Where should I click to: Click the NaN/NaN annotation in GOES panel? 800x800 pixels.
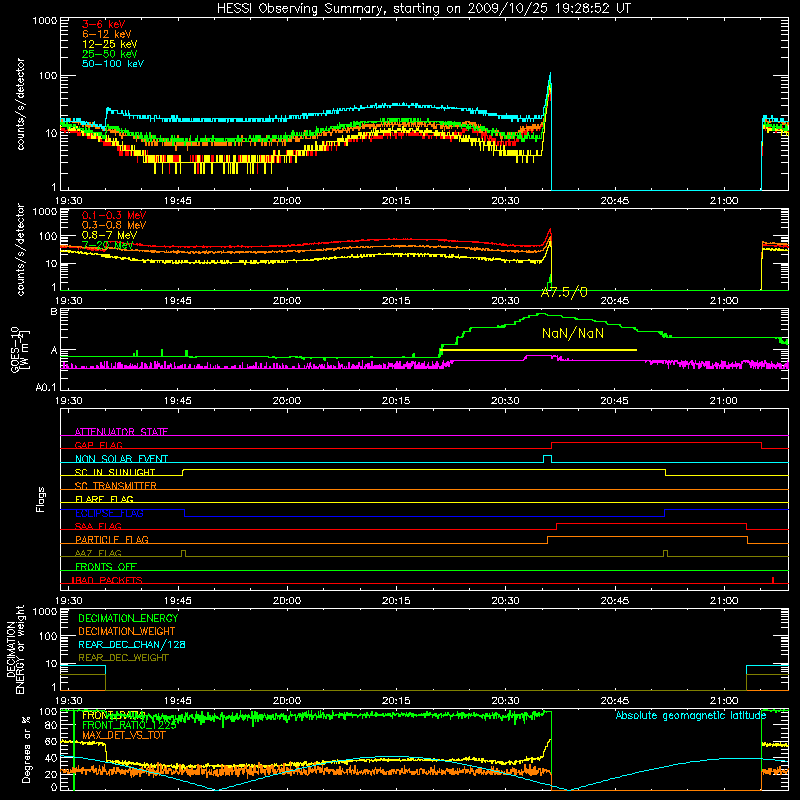coord(572,333)
